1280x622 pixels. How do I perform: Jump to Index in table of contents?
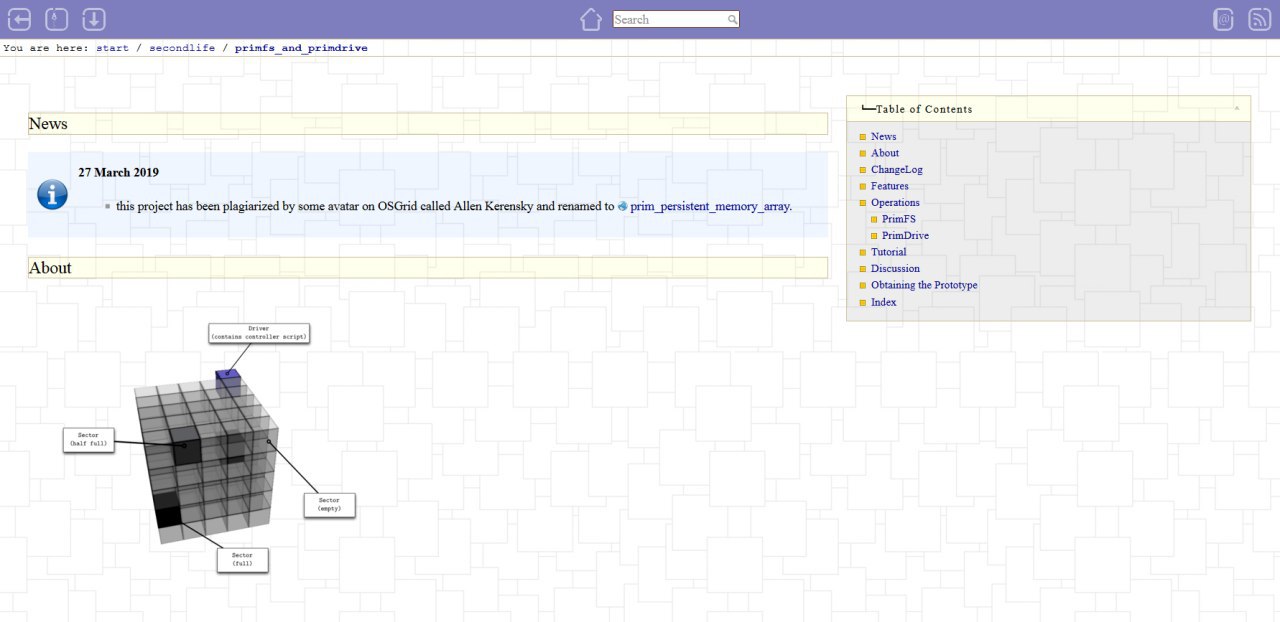(x=884, y=302)
